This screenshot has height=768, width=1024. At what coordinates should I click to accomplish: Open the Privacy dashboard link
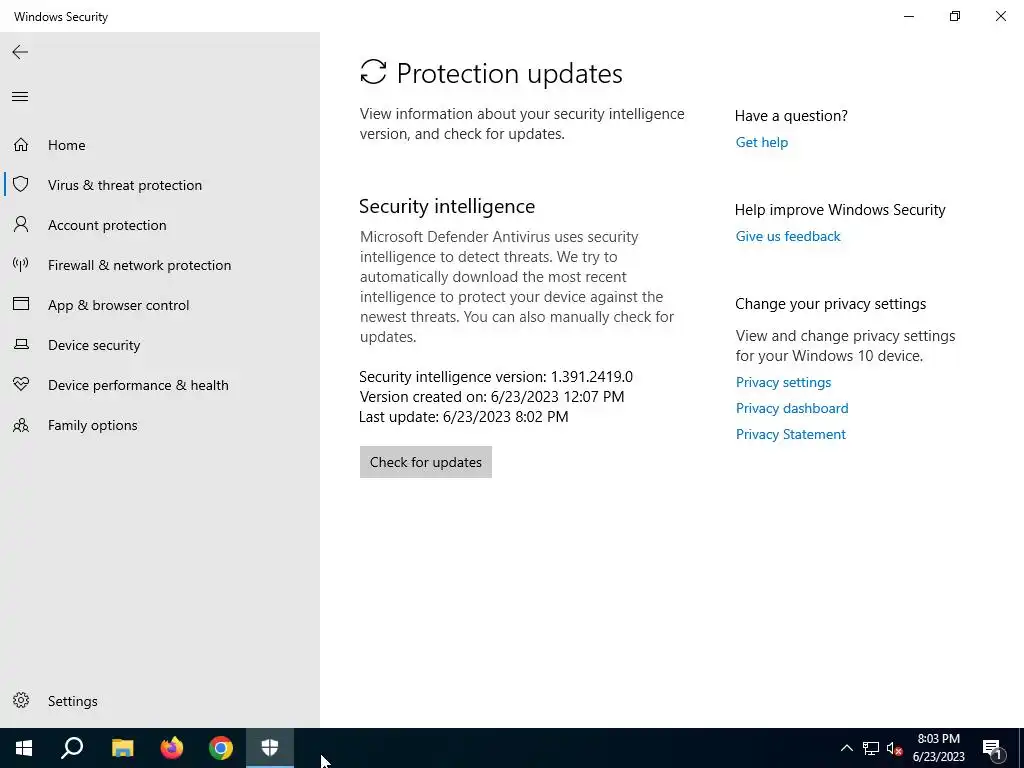pos(792,408)
